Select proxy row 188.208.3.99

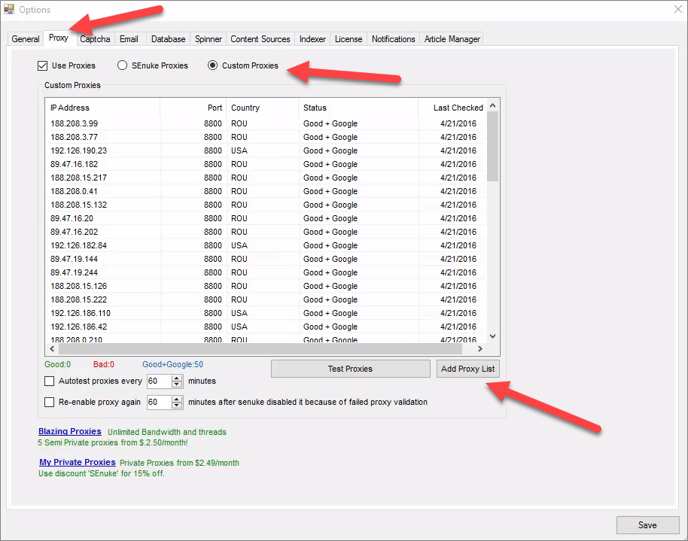pos(266,124)
